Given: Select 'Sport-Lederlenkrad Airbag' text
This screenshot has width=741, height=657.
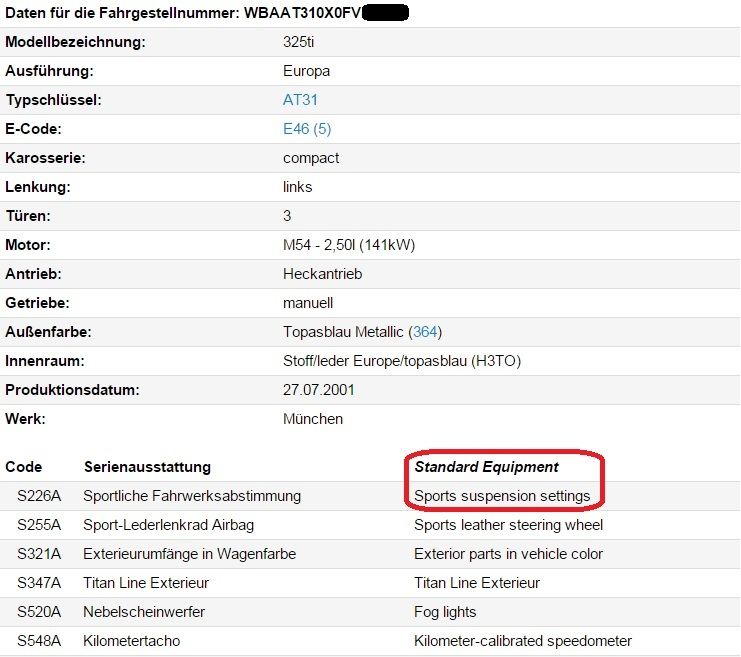Looking at the screenshot, I should click(169, 525).
